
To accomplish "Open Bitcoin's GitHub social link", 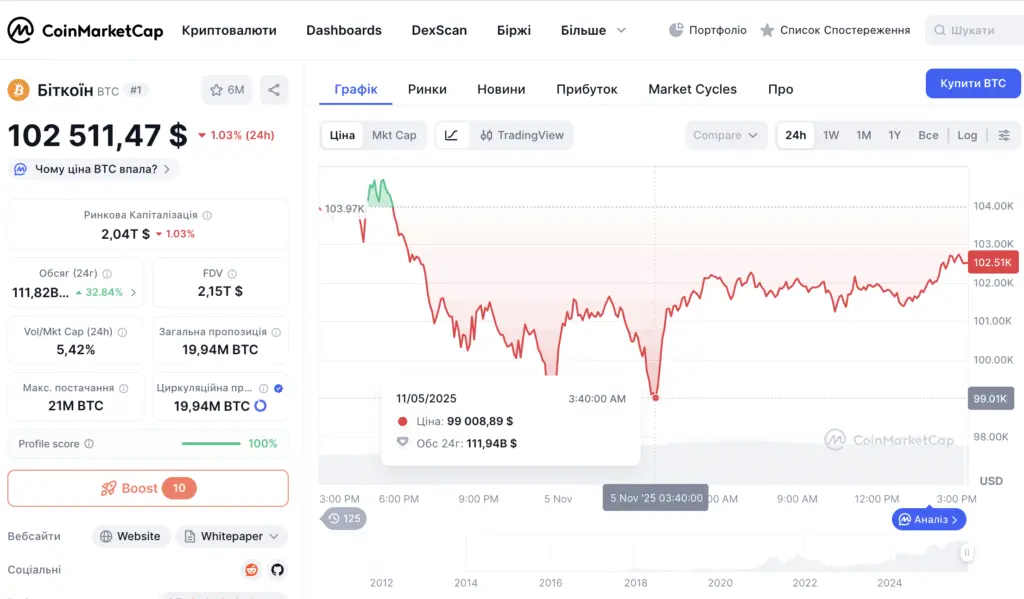I will coord(278,570).
